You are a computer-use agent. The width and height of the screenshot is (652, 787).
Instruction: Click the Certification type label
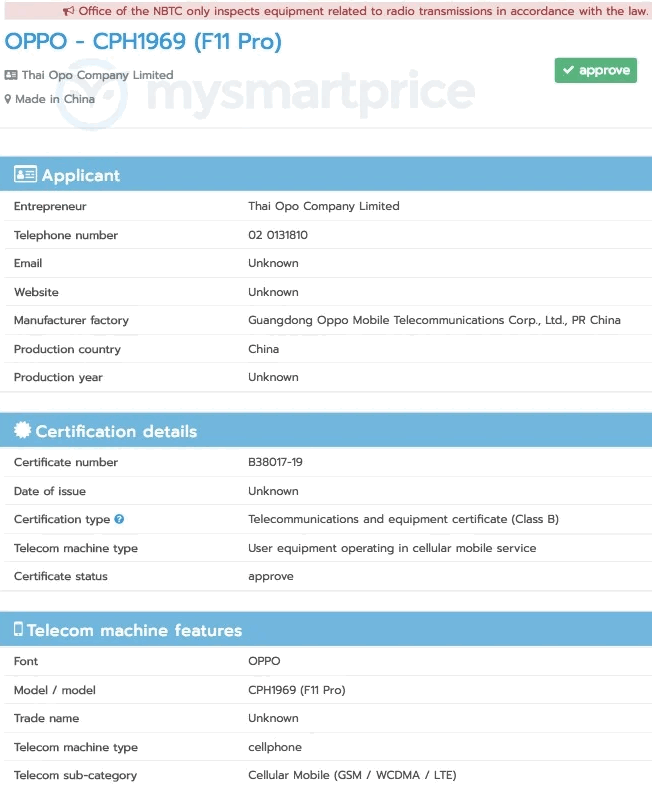(x=62, y=519)
